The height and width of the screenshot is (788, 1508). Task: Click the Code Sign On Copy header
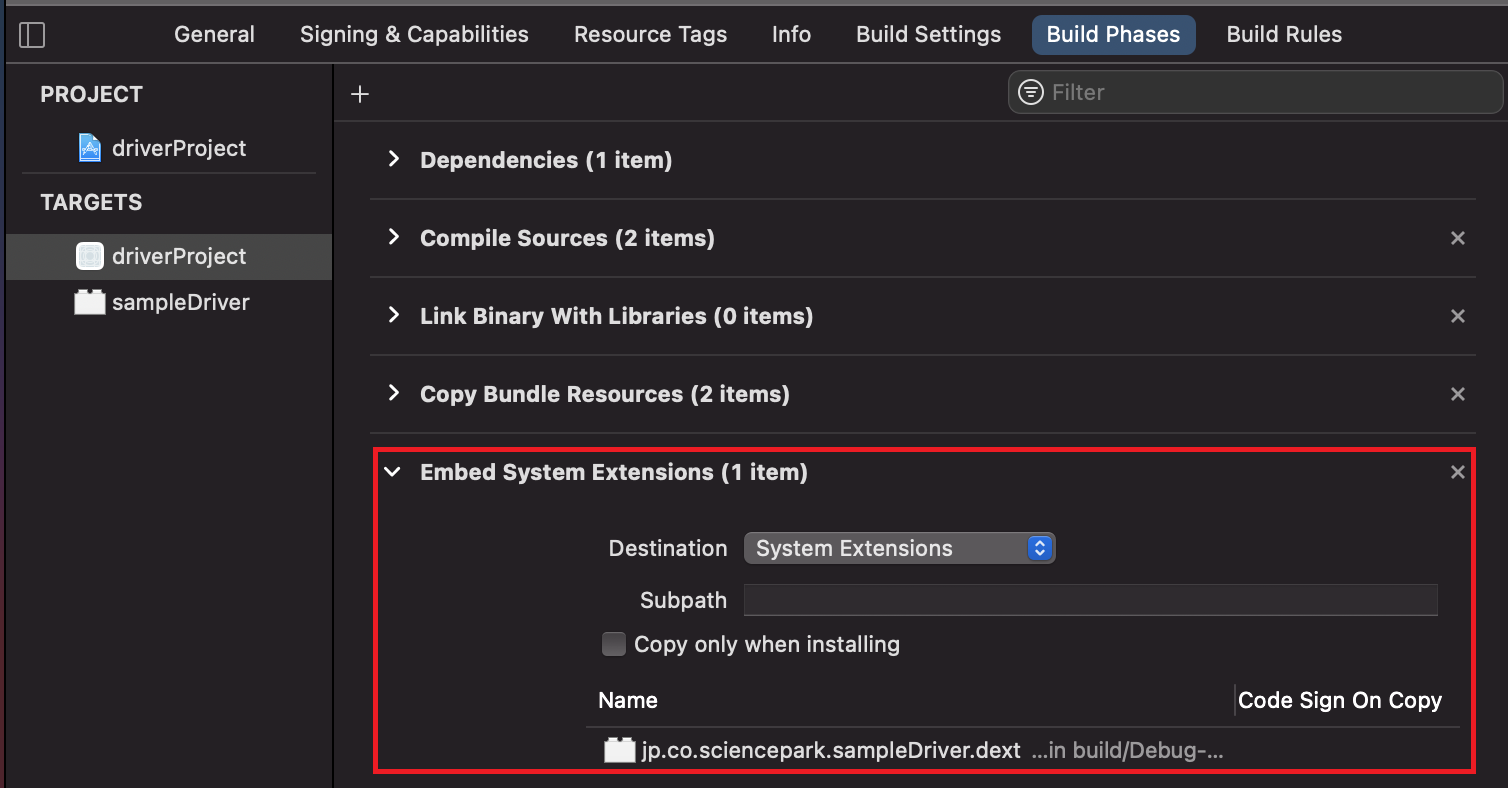click(x=1340, y=700)
